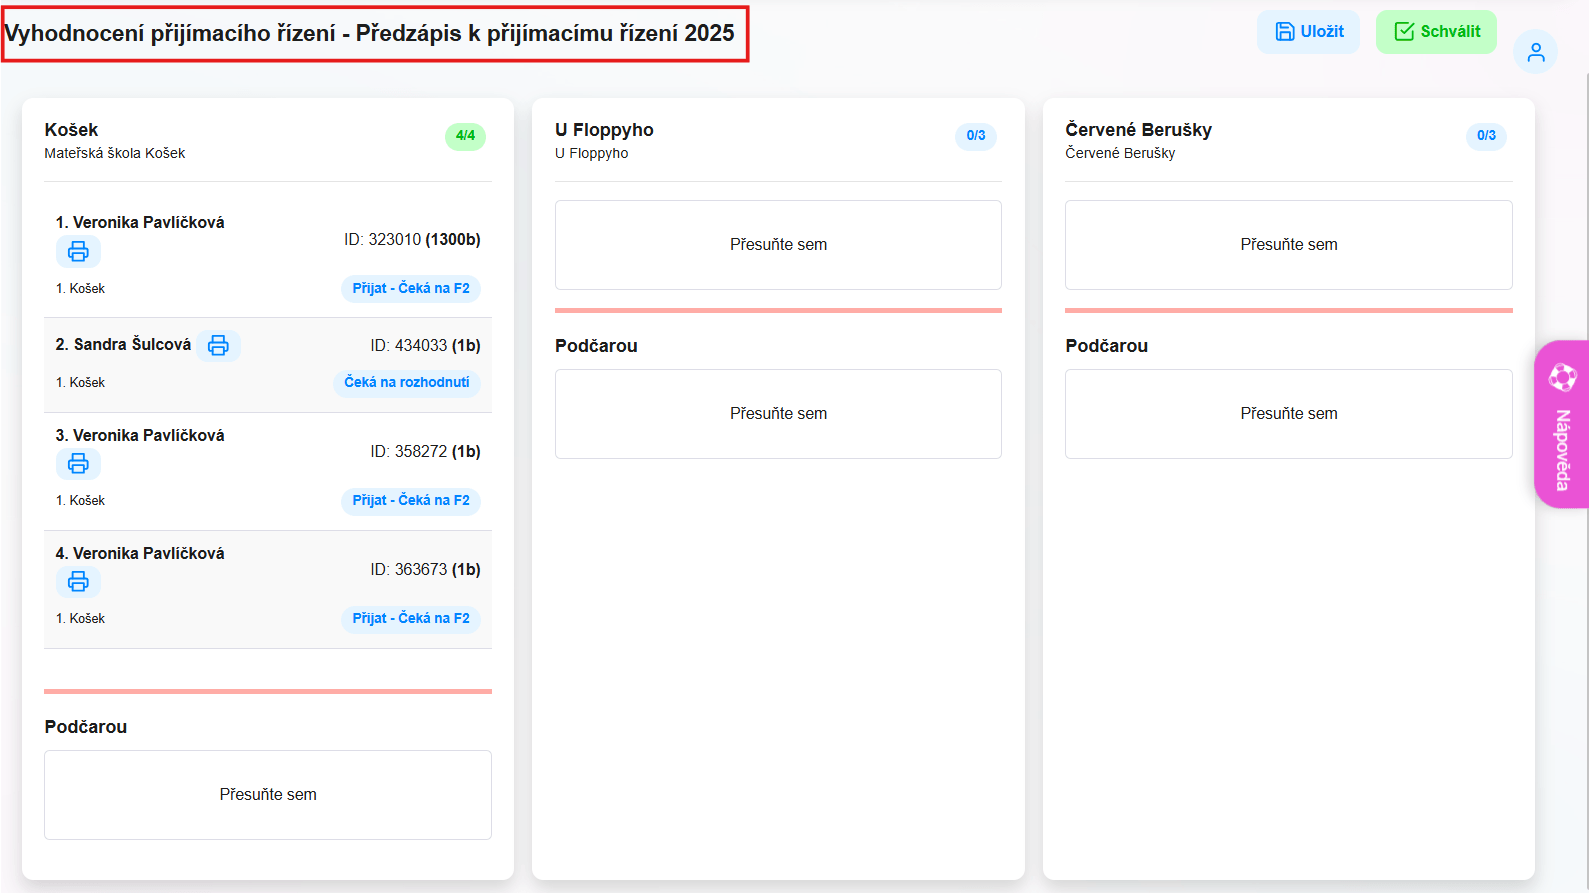Click the 4/4 capacity badge for Košek

tap(465, 136)
